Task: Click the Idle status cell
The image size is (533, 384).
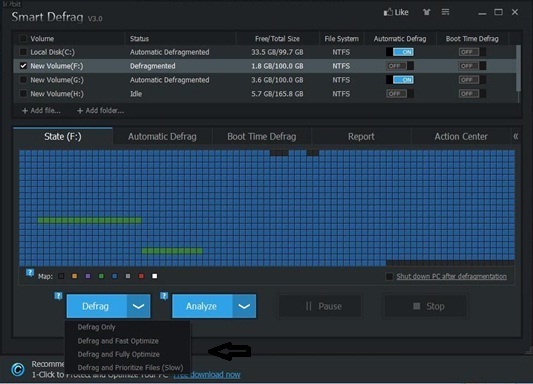Action: (136, 94)
